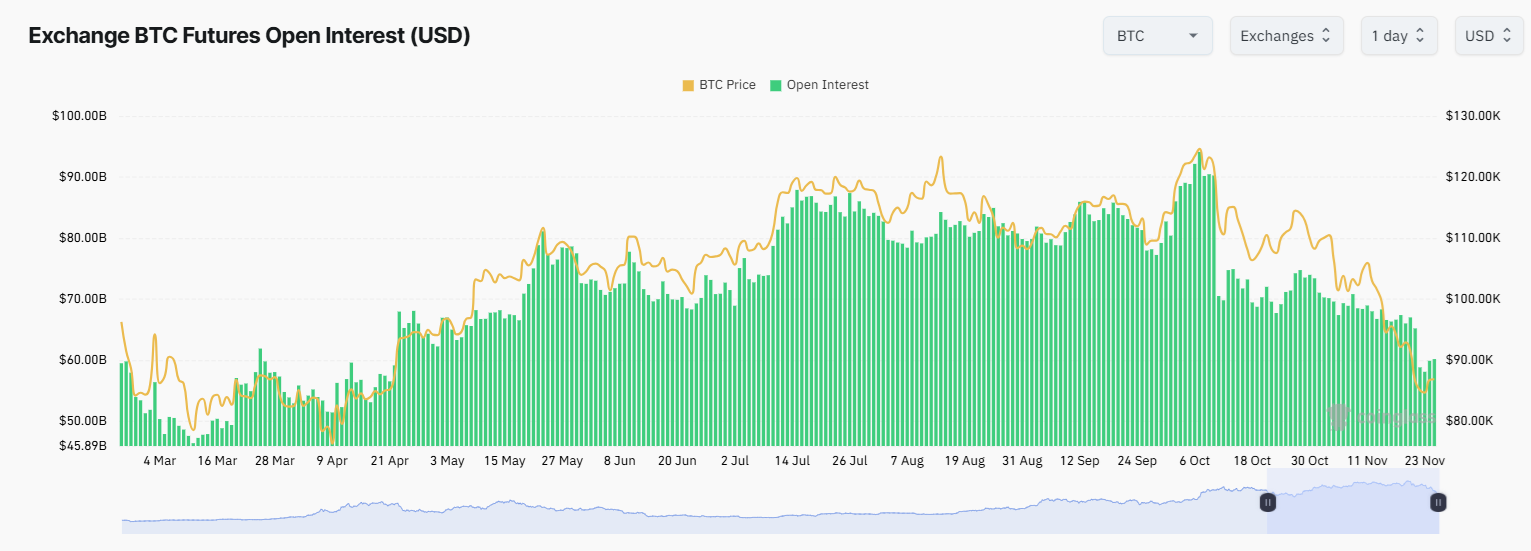The image size is (1531, 551).
Task: Open the USD currency selector
Action: (x=1489, y=36)
